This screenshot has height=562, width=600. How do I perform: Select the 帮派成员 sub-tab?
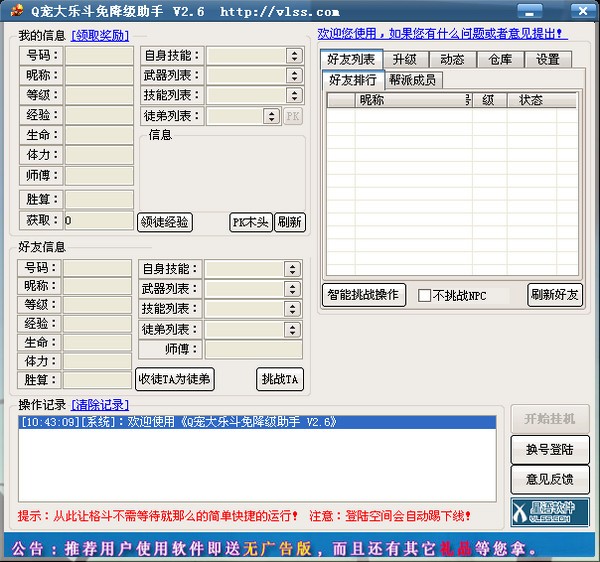(x=413, y=80)
